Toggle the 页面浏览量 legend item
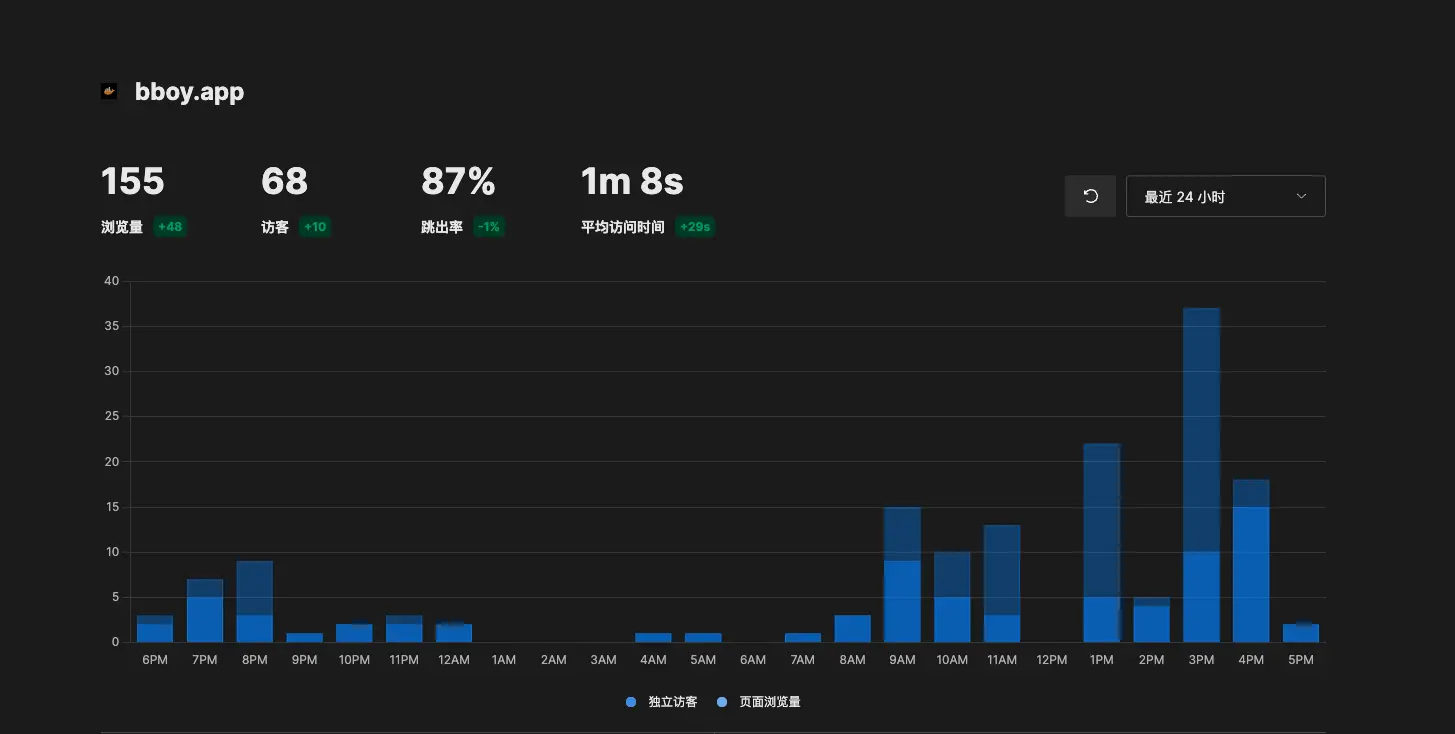Viewport: 1455px width, 734px height. (x=759, y=702)
